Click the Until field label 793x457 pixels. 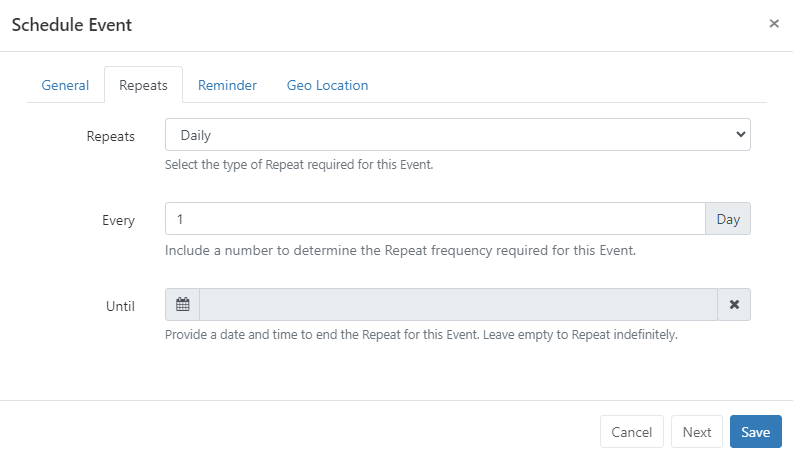point(120,305)
